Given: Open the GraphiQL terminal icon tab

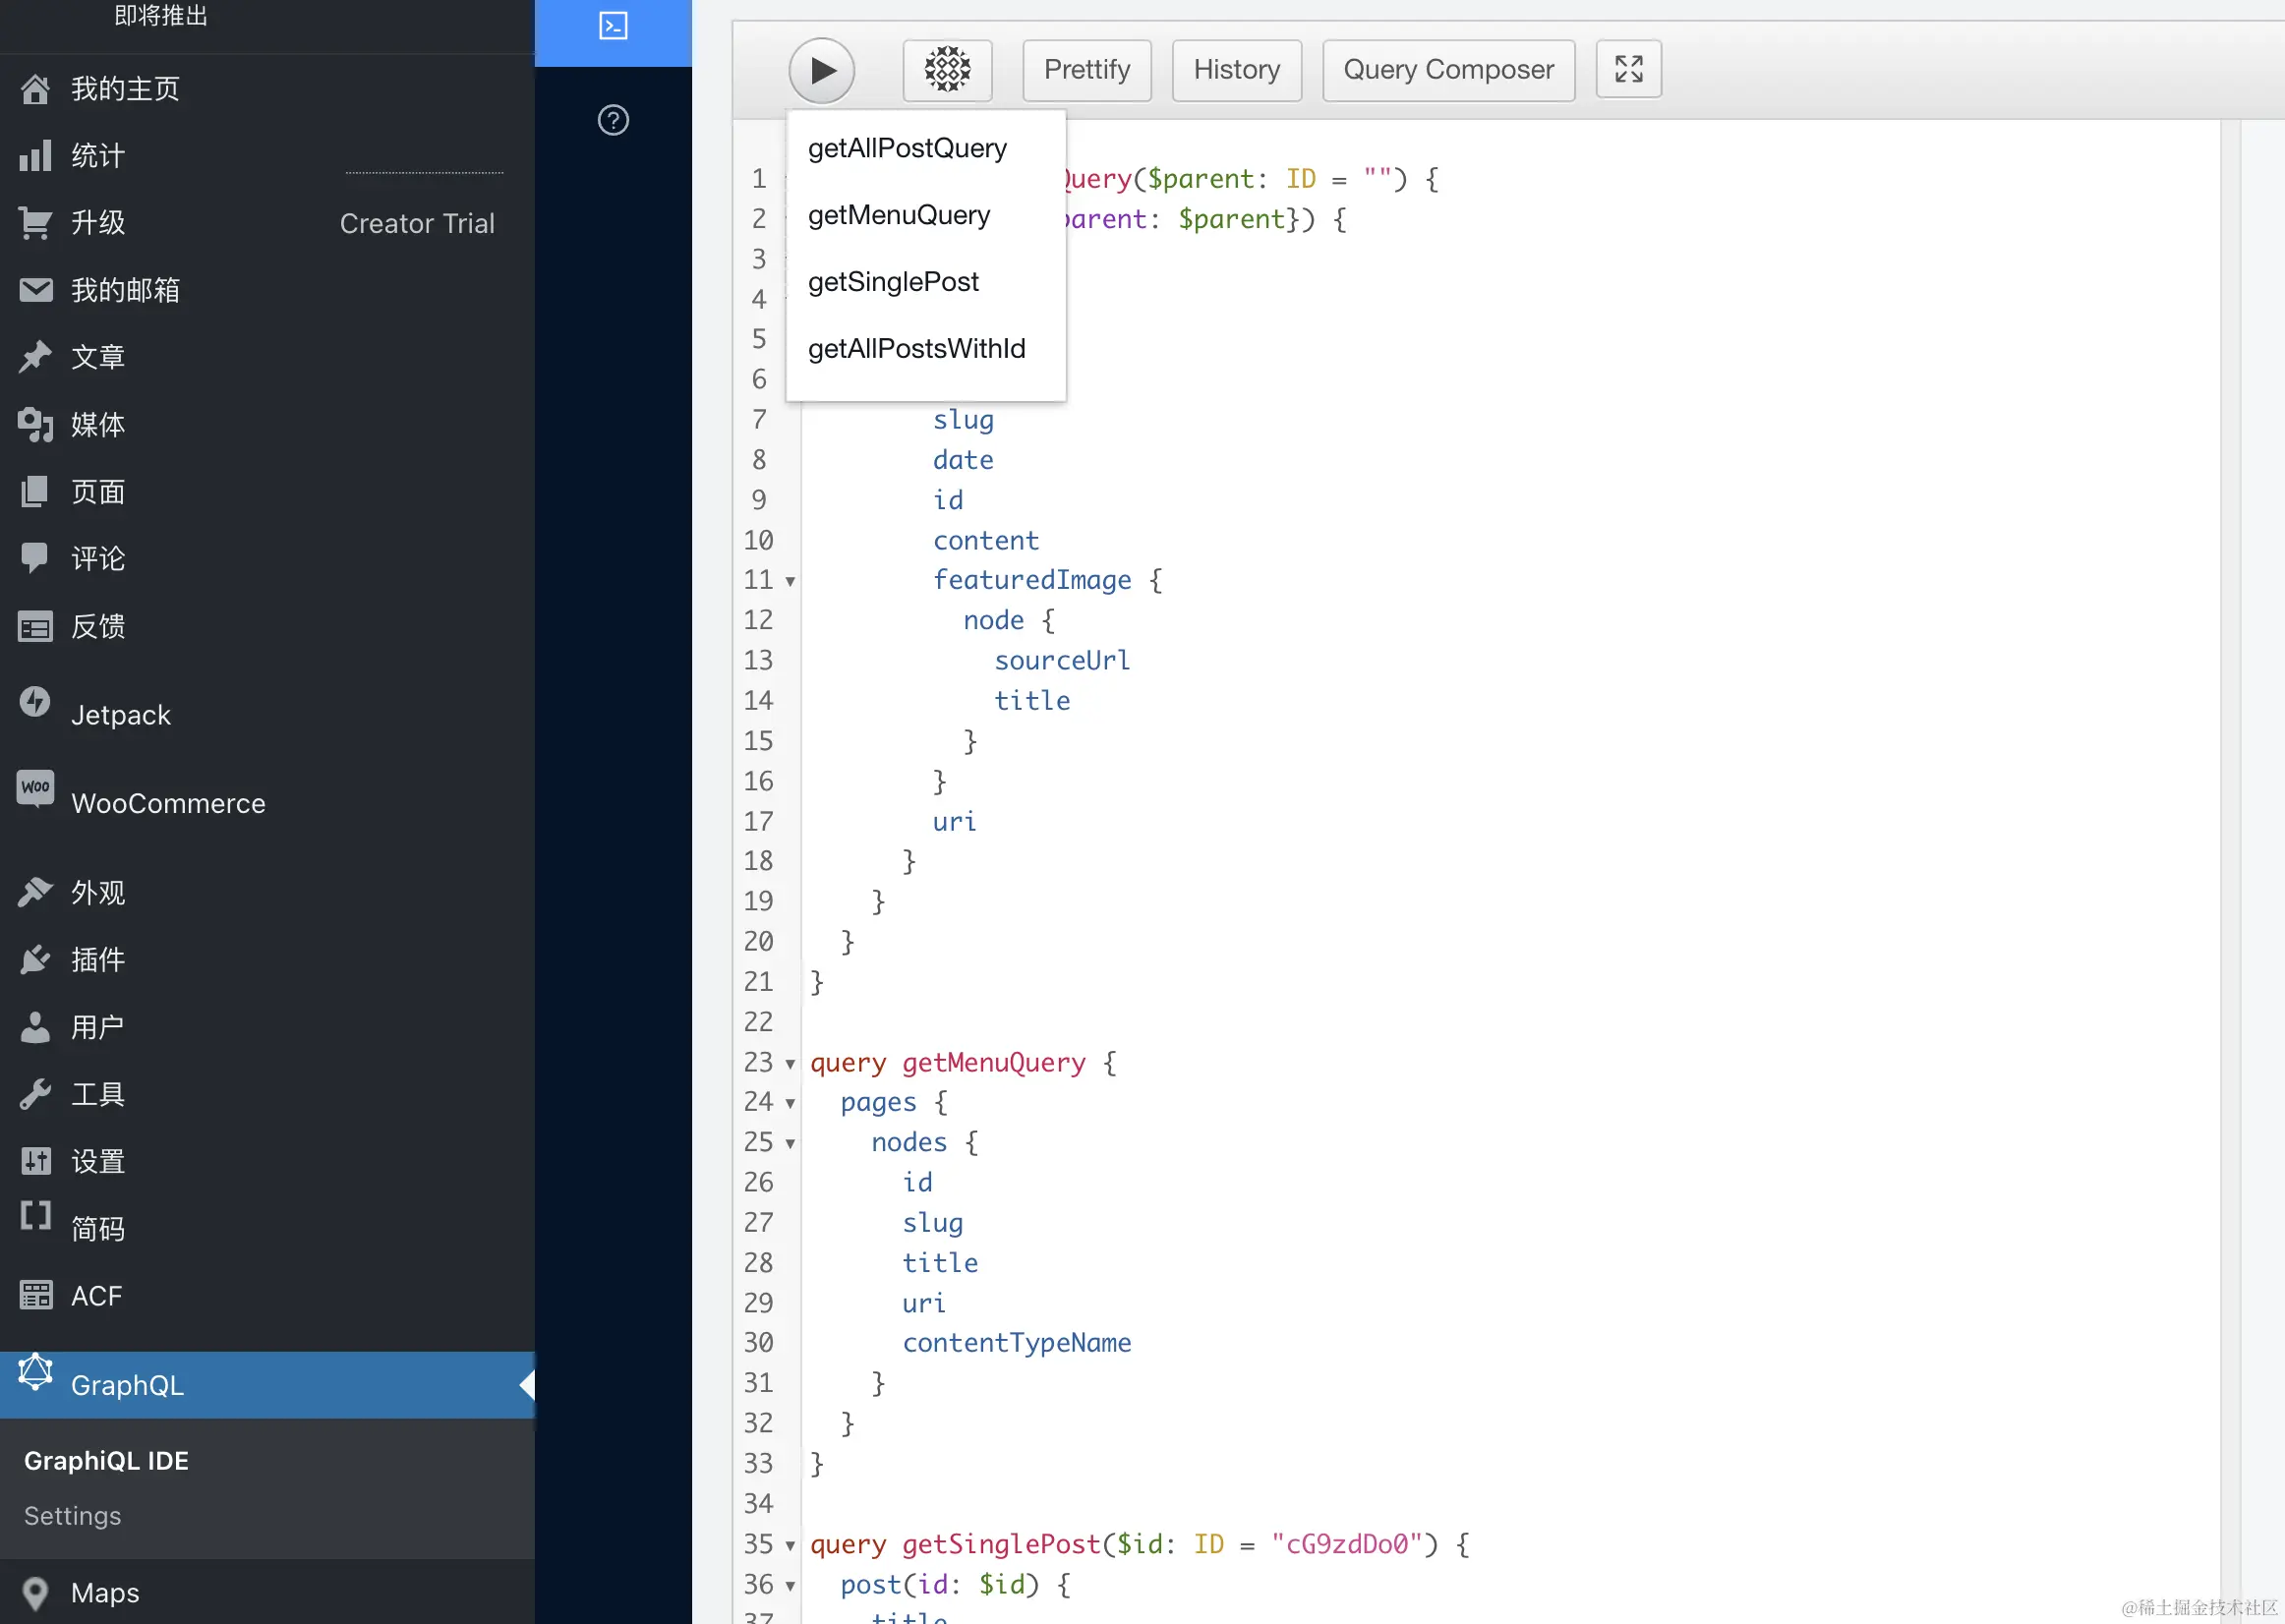Looking at the screenshot, I should tap(613, 26).
